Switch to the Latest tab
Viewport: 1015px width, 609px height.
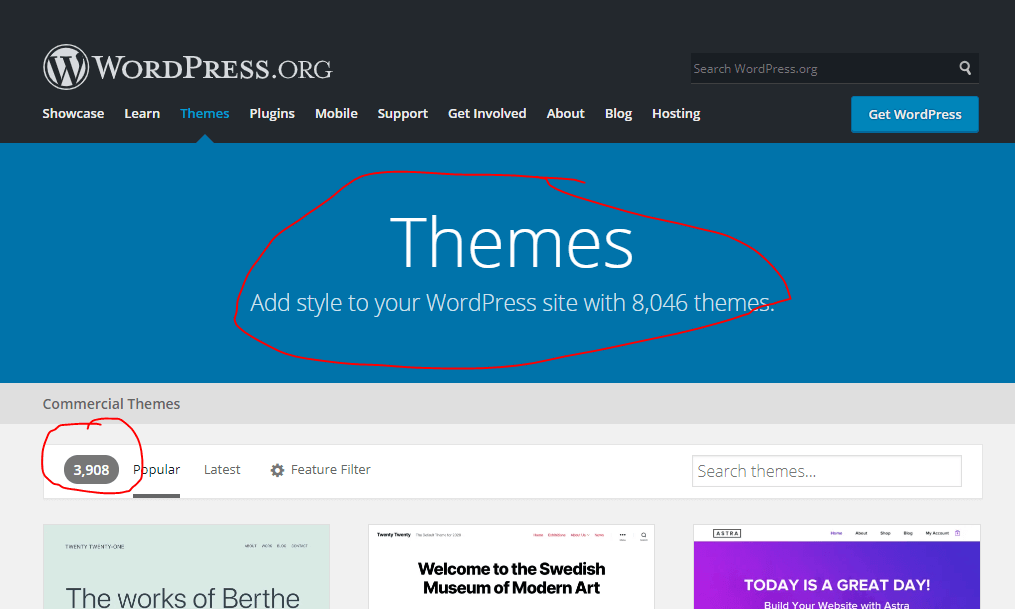[x=221, y=469]
